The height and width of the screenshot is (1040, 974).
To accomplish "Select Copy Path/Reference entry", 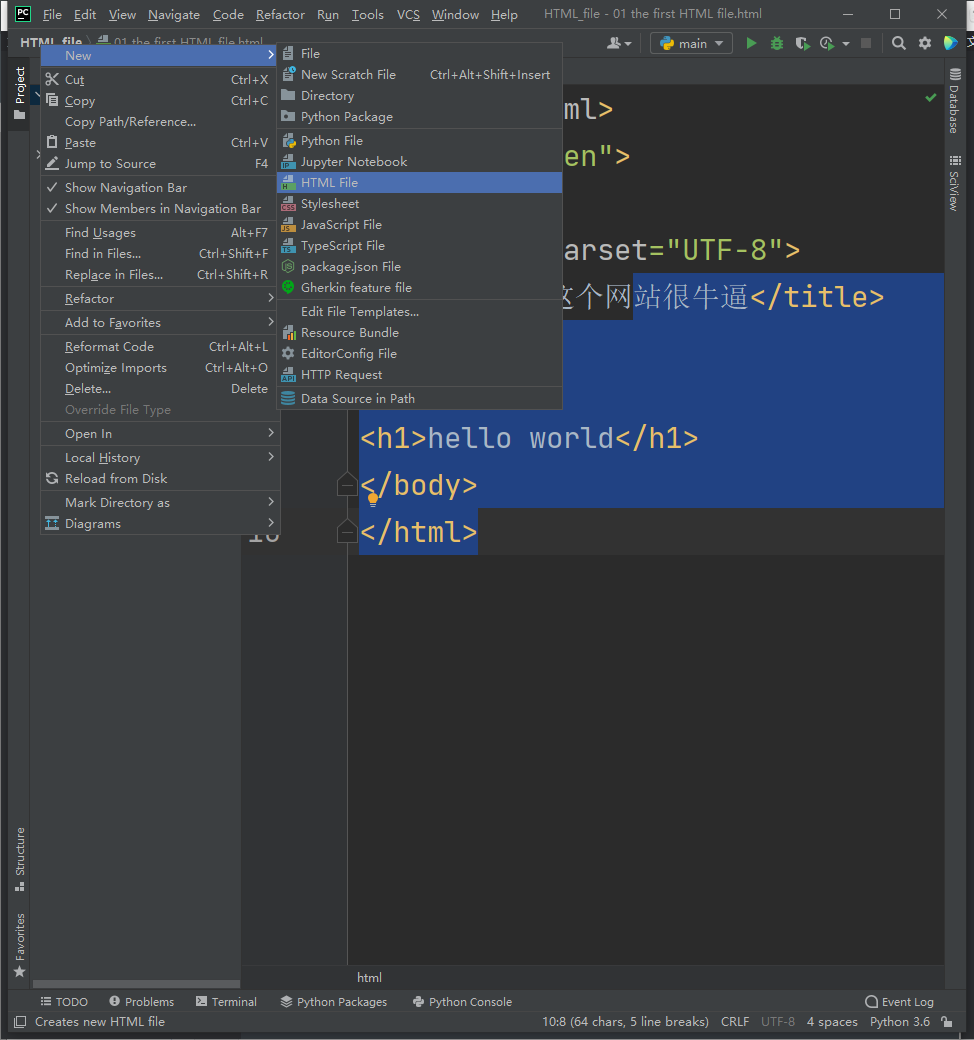I will tap(160, 122).
